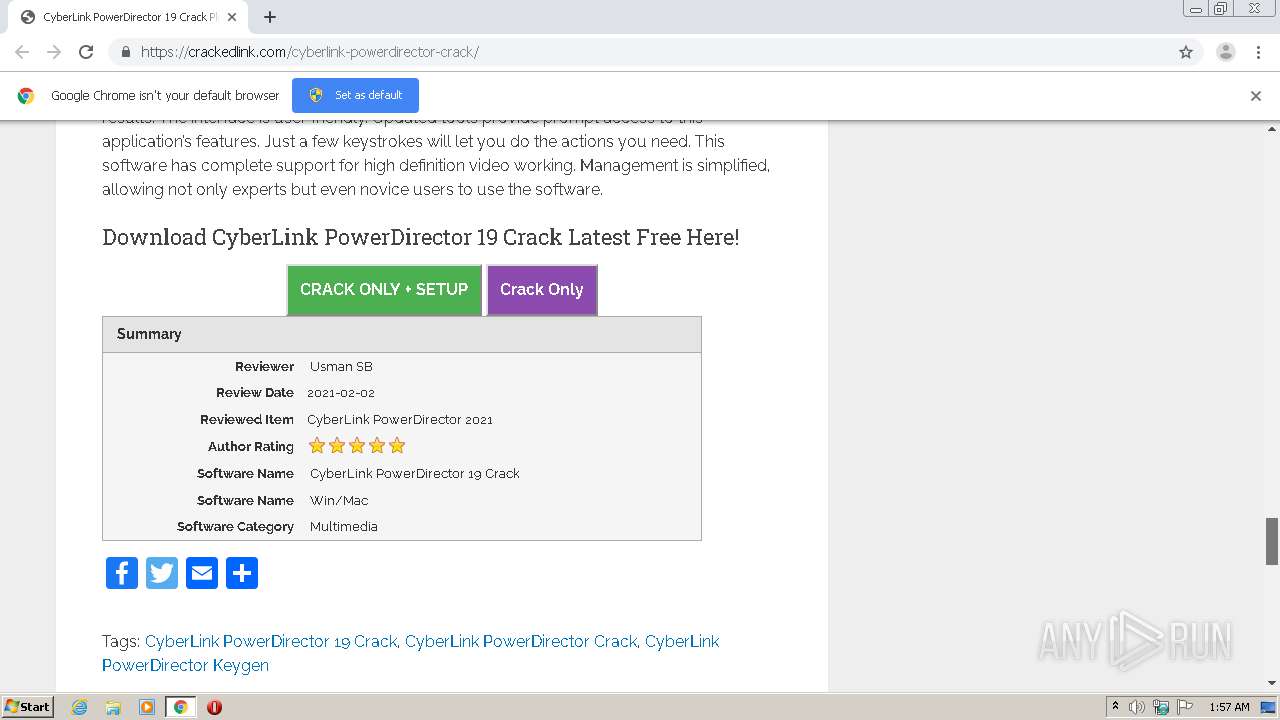The height and width of the screenshot is (720, 1280).
Task: Share the page on Facebook
Action: [122, 573]
